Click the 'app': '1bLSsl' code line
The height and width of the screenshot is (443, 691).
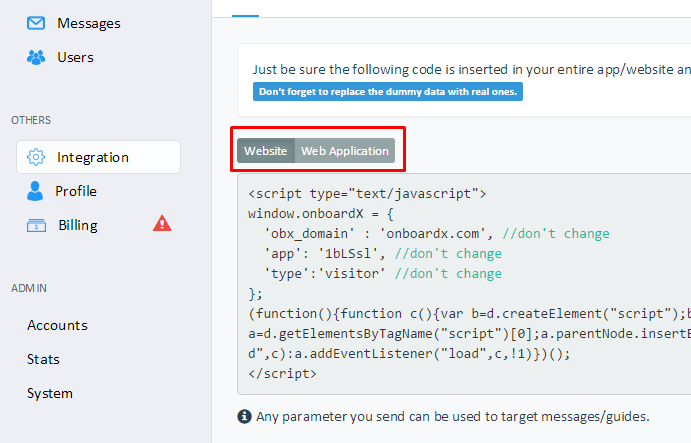pyautogui.click(x=383, y=253)
